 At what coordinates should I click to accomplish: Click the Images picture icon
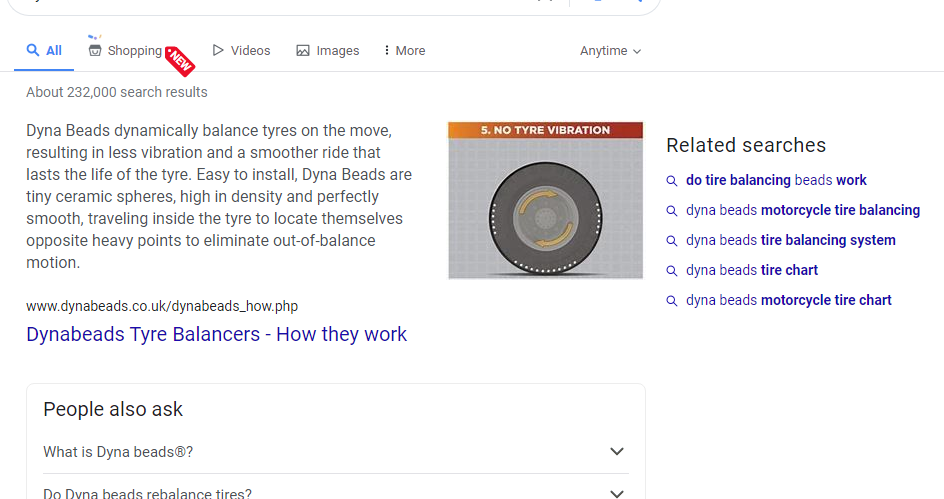click(303, 51)
